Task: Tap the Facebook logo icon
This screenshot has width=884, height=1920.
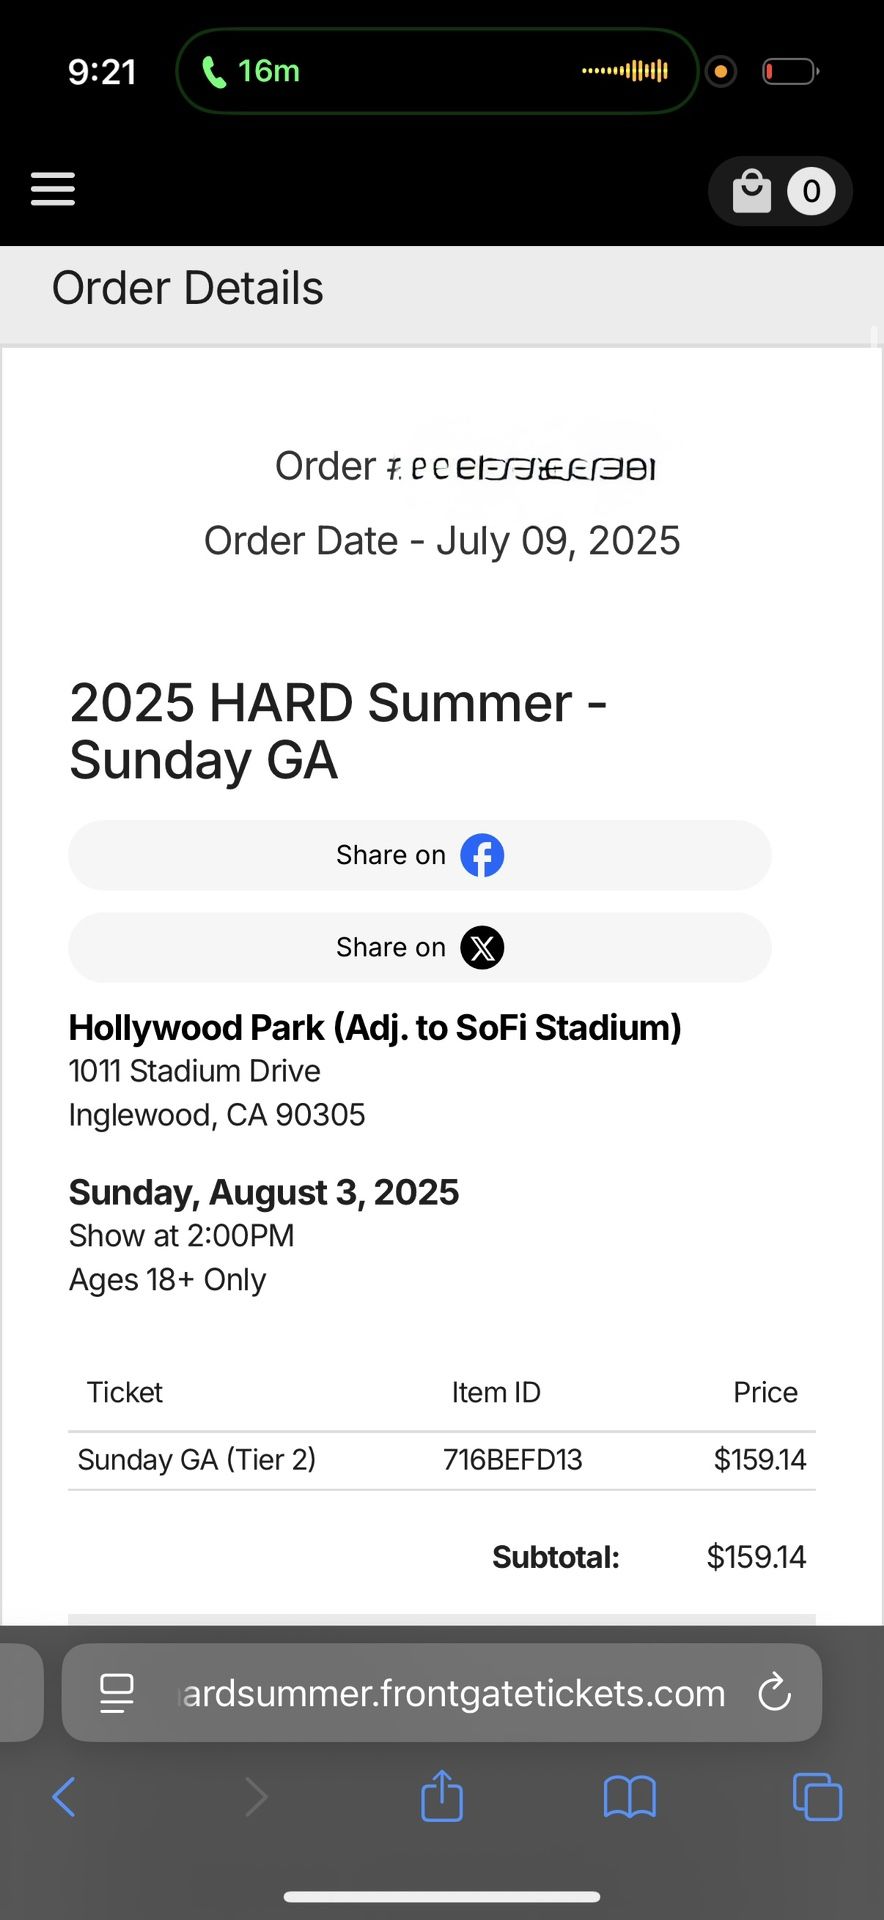Action: (x=482, y=856)
